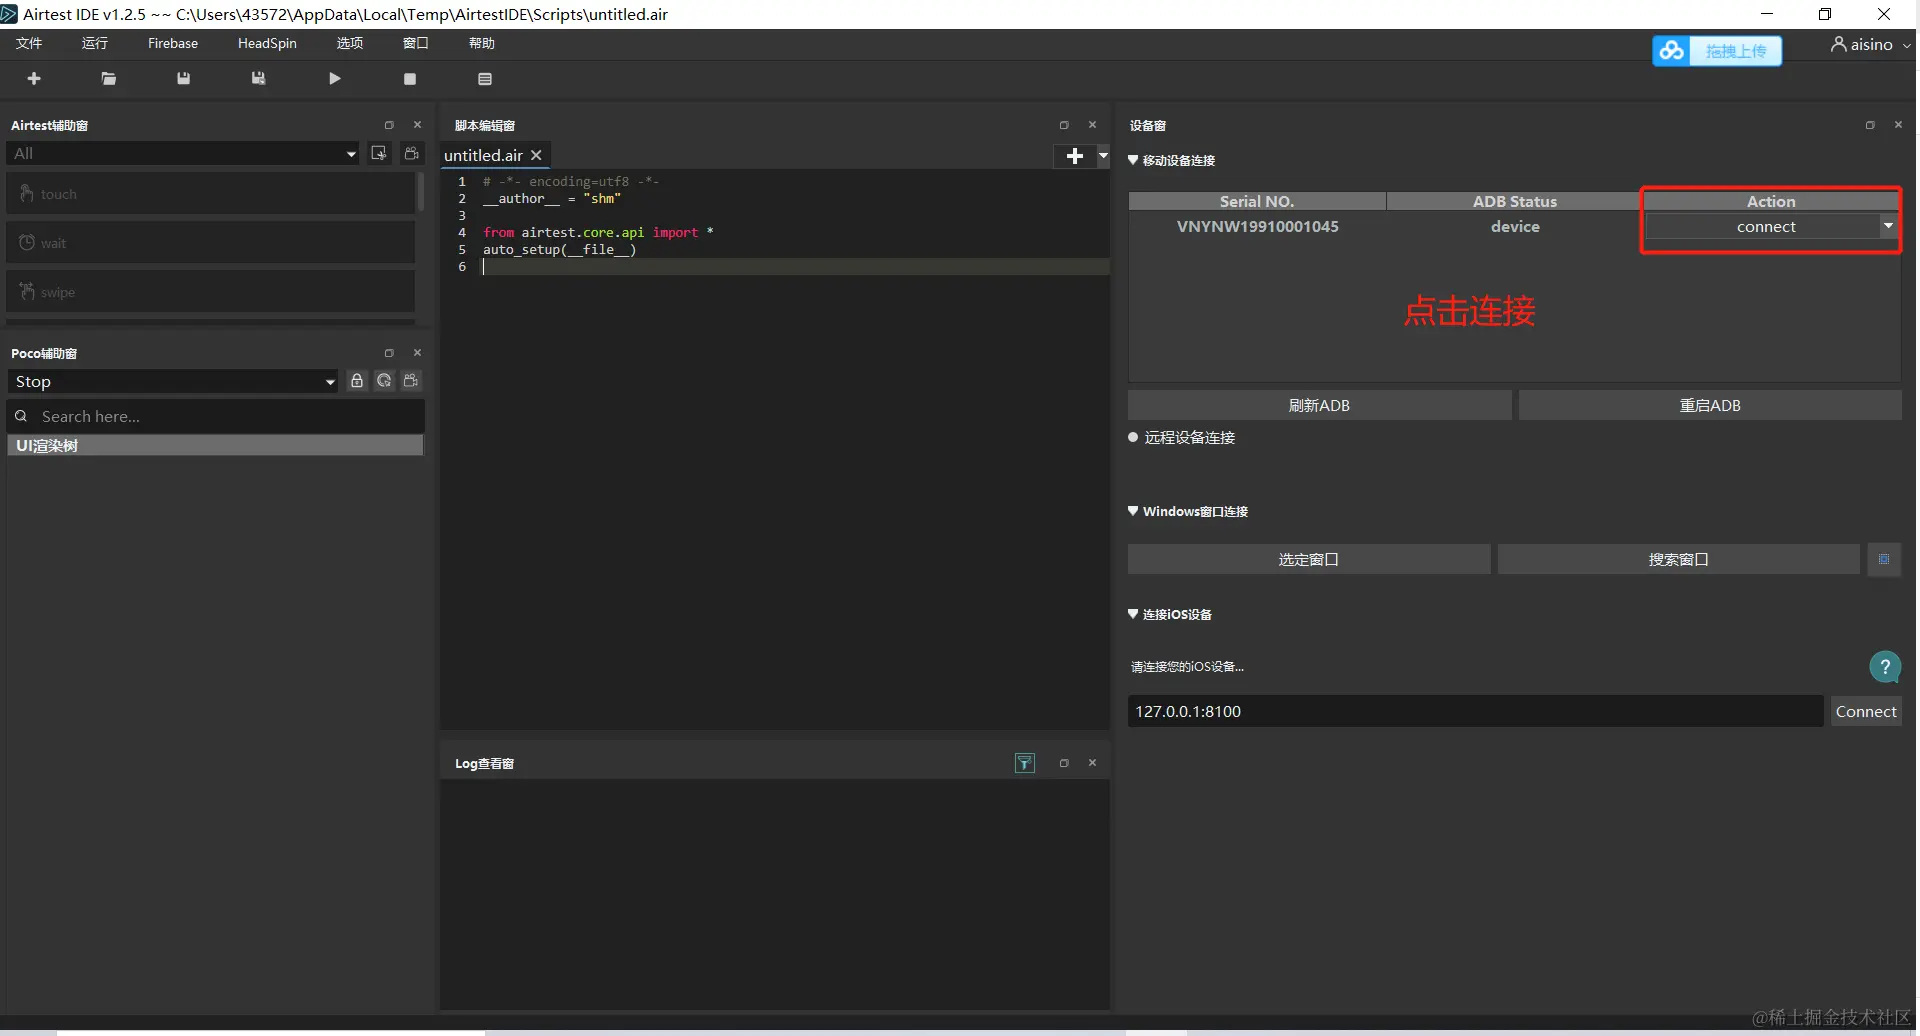Close the Poco assistant panel
The image size is (1920, 1036).
tap(418, 353)
